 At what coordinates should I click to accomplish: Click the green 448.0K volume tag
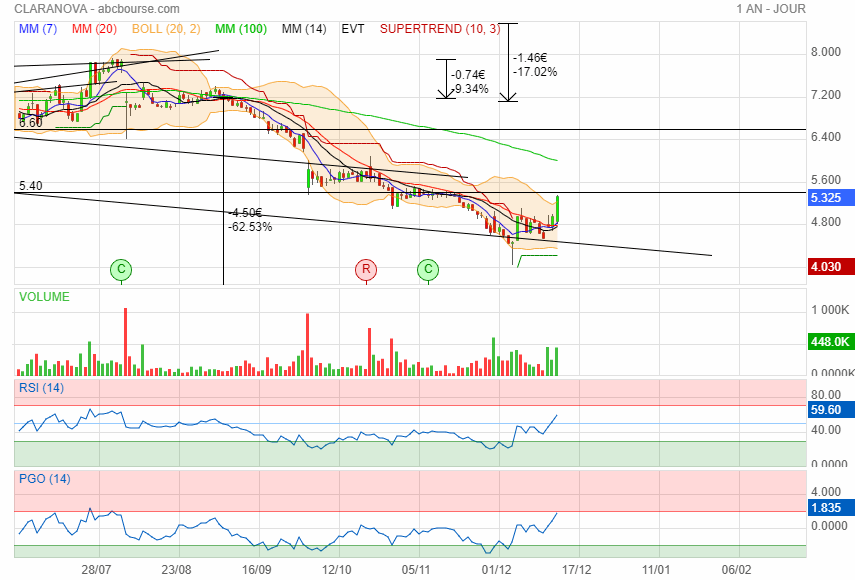(830, 342)
